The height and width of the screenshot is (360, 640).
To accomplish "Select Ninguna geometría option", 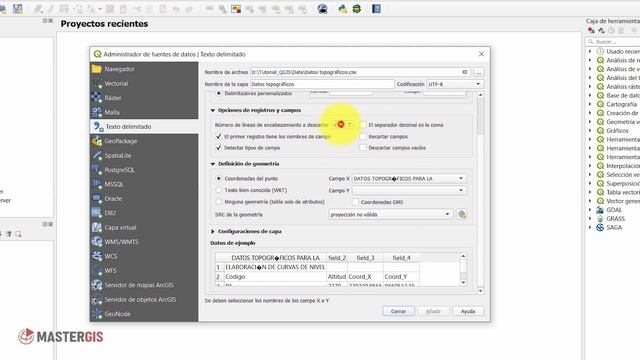I will click(x=219, y=202).
